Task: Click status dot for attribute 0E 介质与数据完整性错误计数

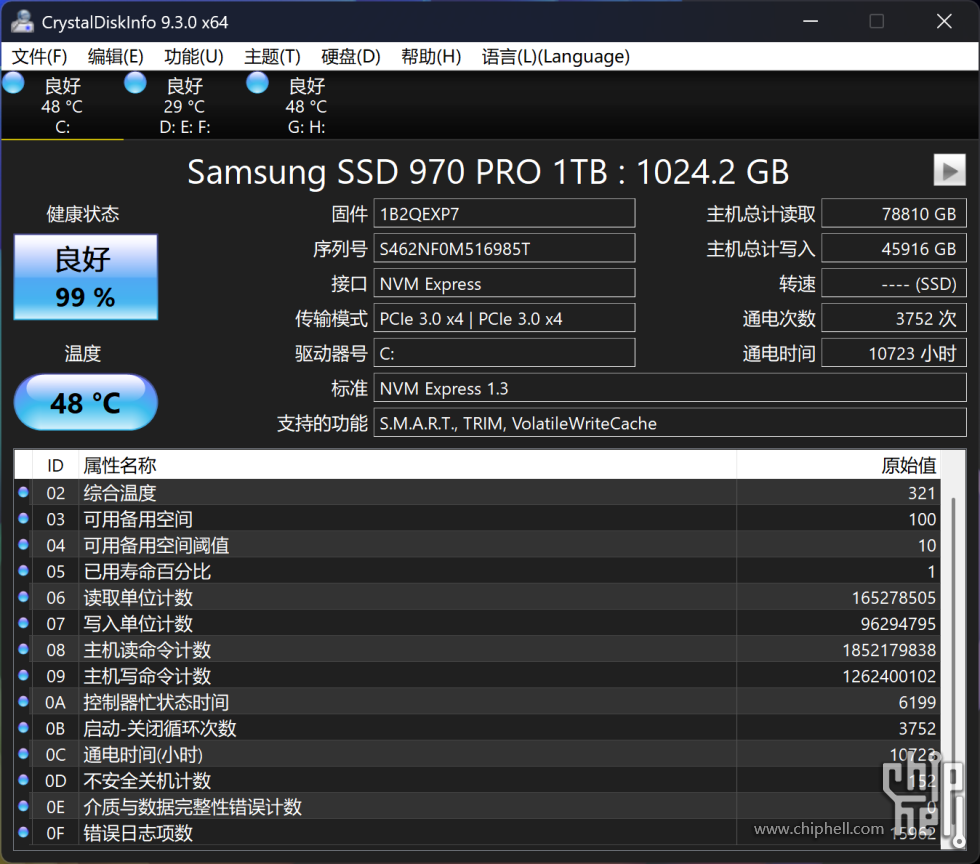Action: (x=23, y=806)
